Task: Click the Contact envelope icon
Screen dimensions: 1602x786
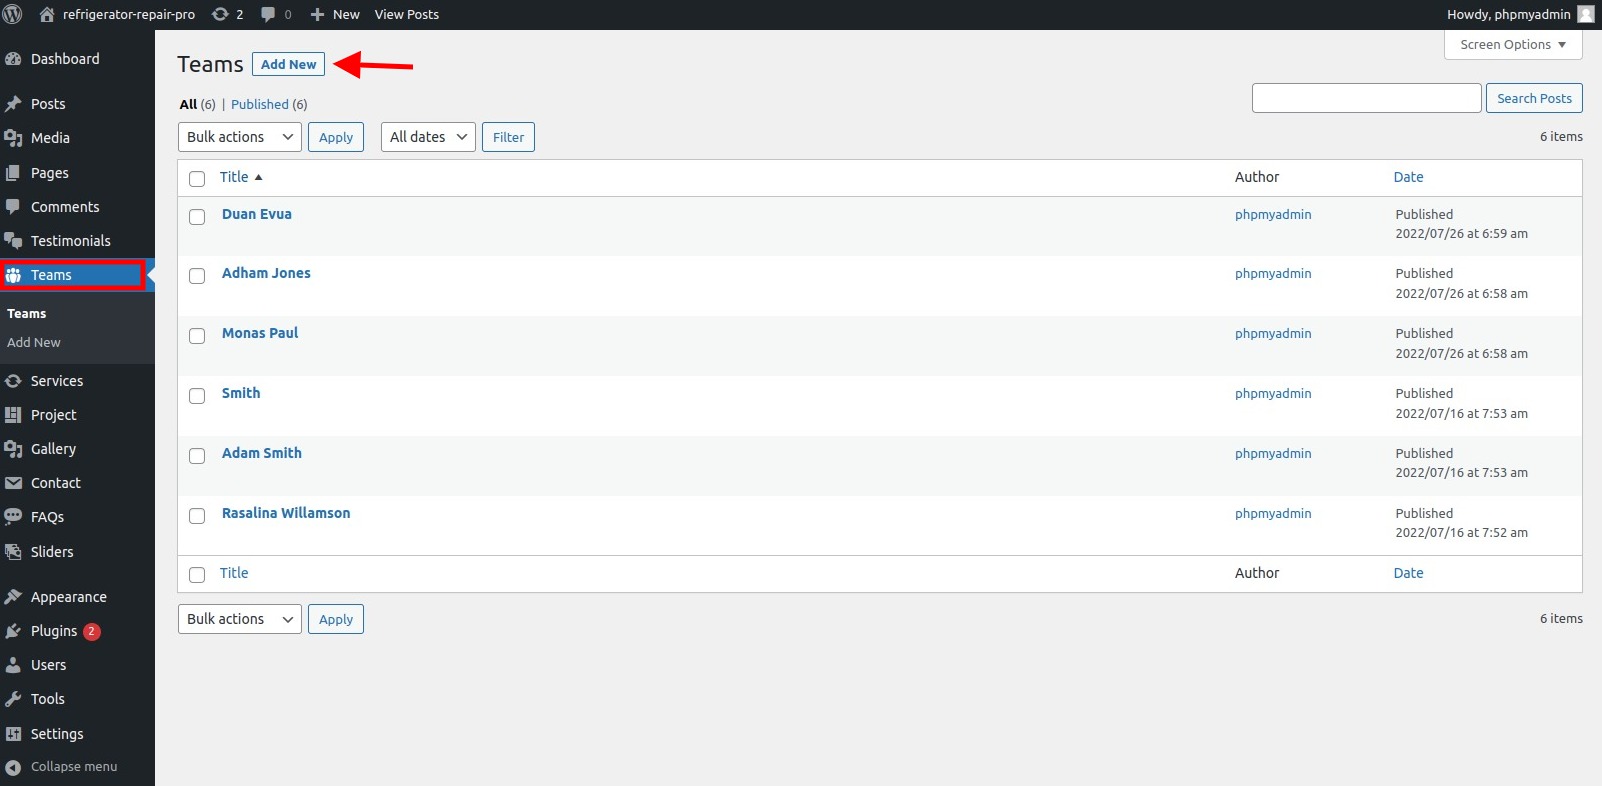Action: [13, 483]
